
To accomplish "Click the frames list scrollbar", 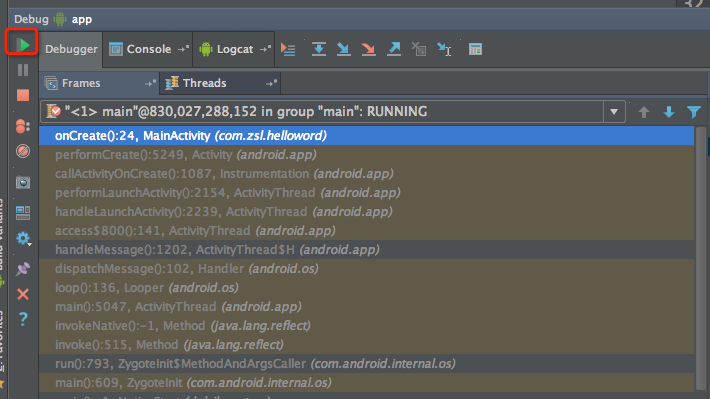I will (700, 258).
